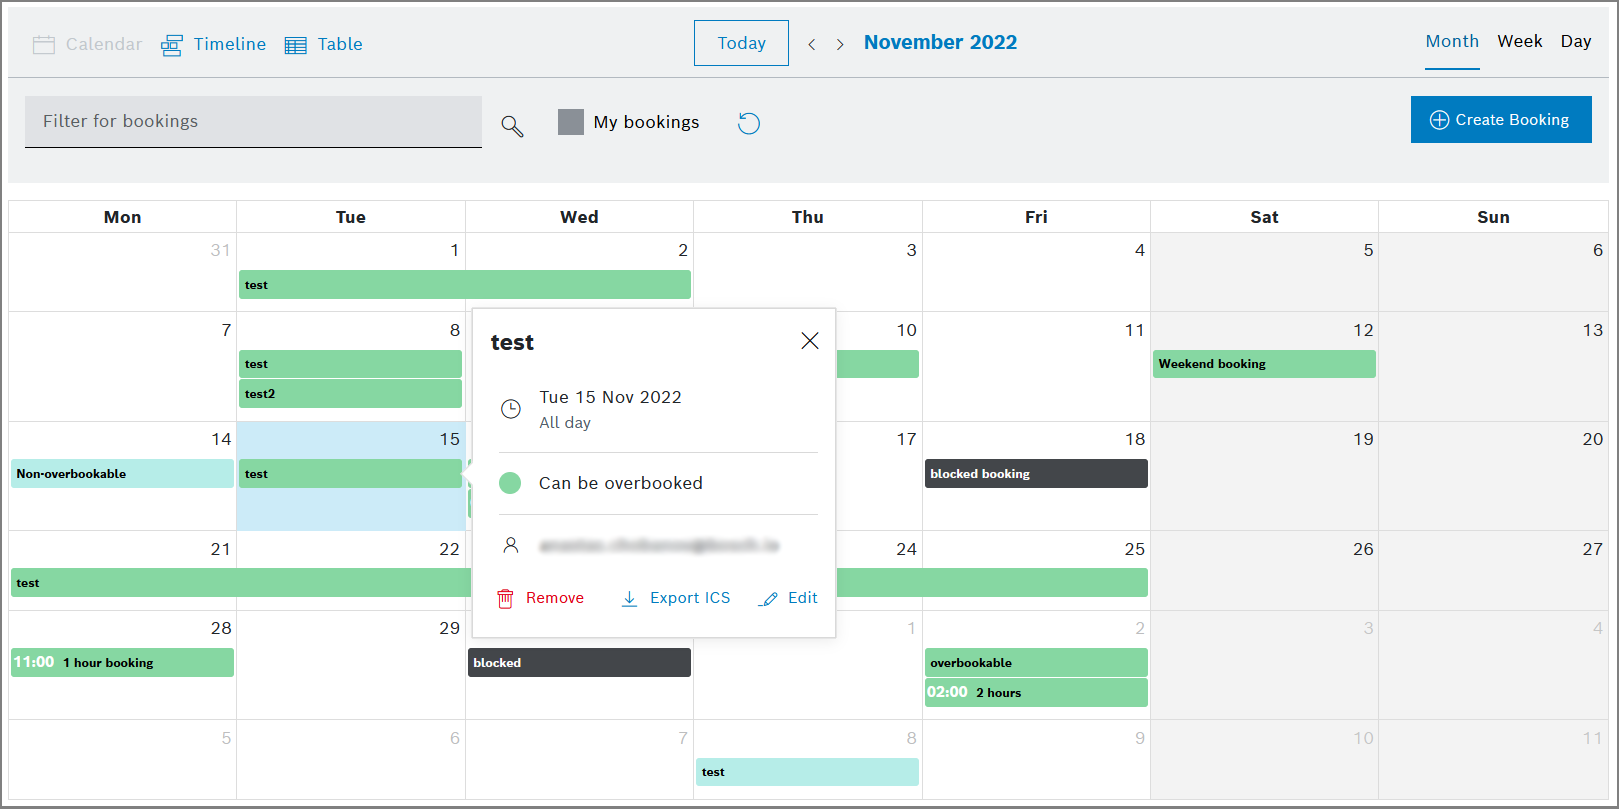Click the Export ICS download icon
Screen dimensions: 1619x809
[x=630, y=598]
